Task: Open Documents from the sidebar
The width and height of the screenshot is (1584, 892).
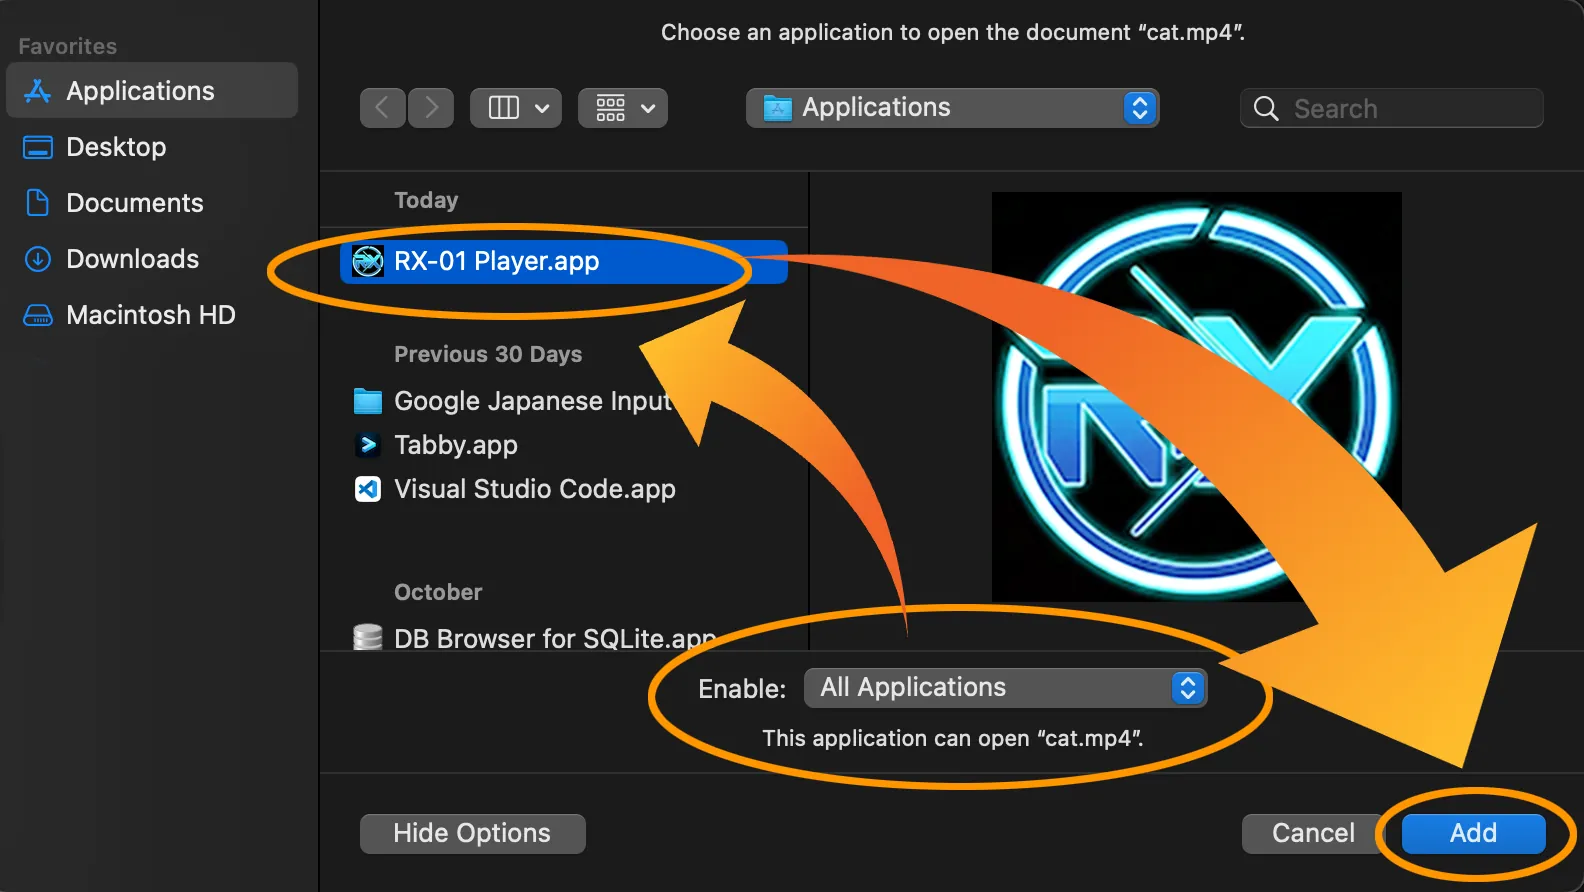Action: 134,203
